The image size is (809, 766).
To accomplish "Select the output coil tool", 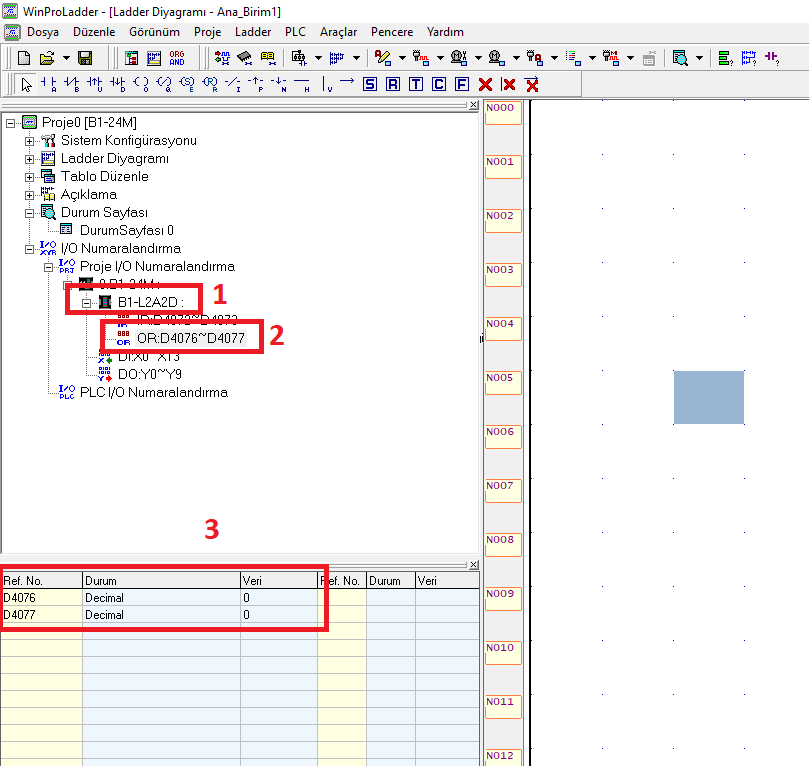I will tap(140, 84).
